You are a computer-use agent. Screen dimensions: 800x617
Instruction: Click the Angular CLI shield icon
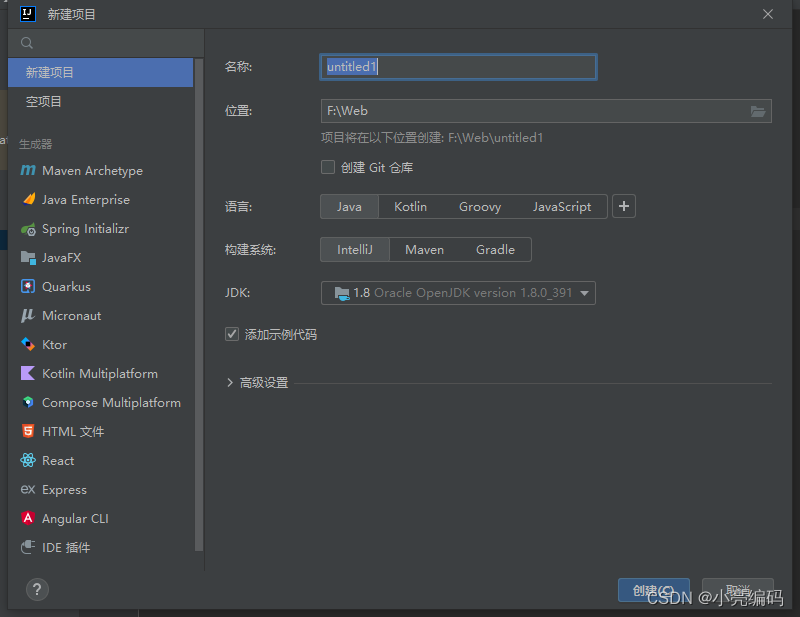(28, 518)
